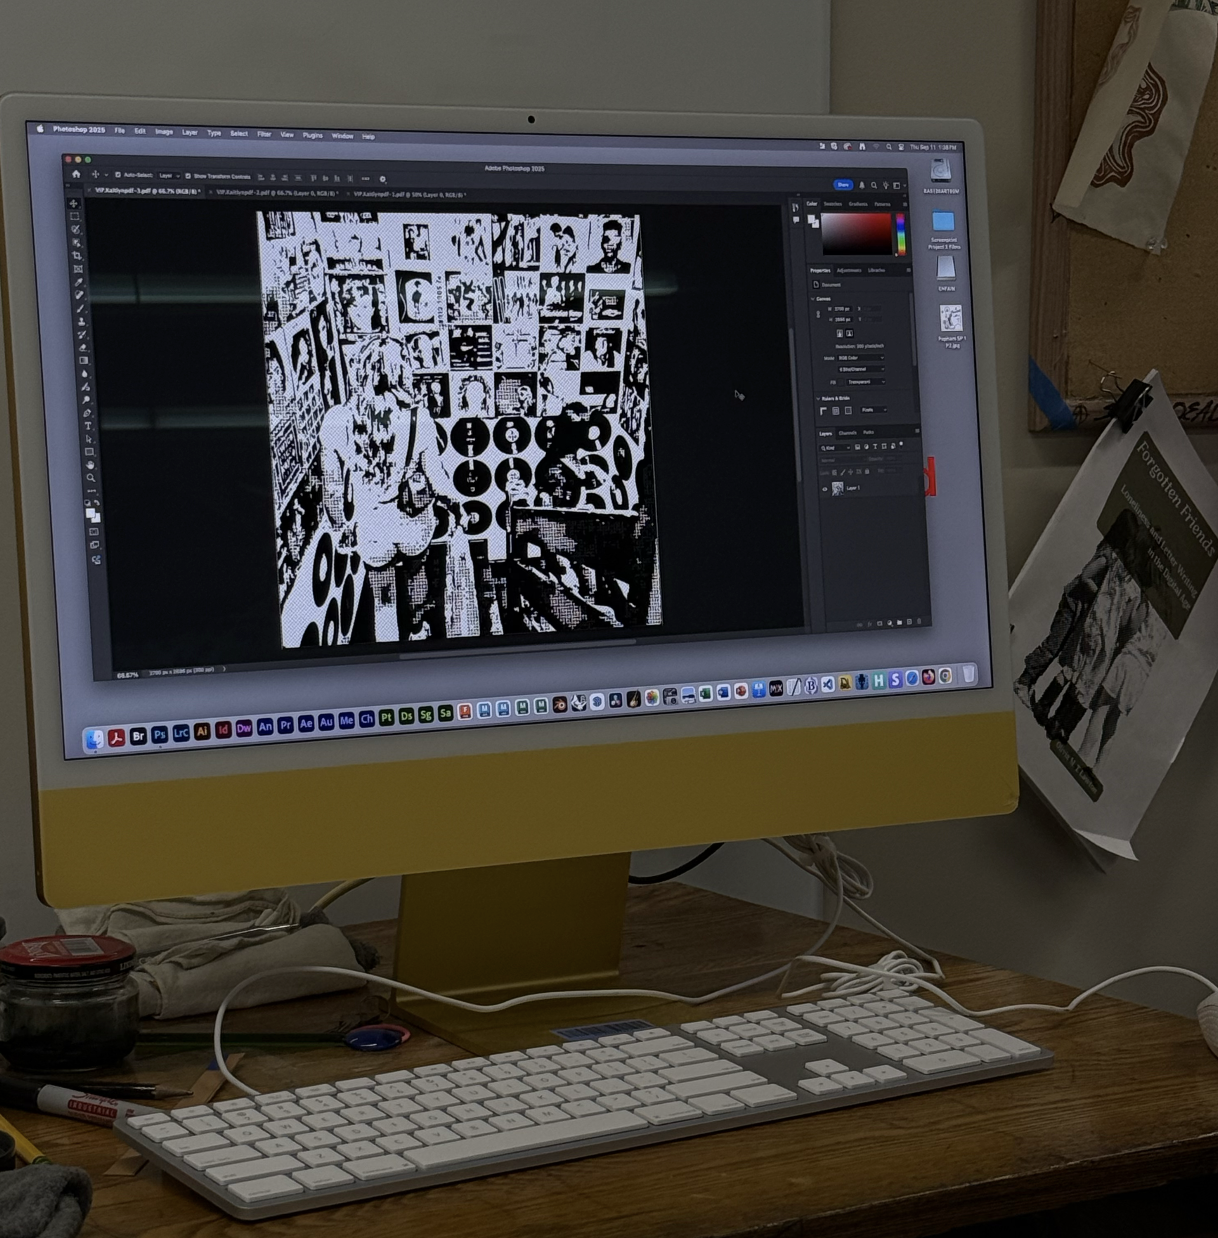Open the Photoshop search magnifier icon
This screenshot has width=1218, height=1238.
pos(874,186)
